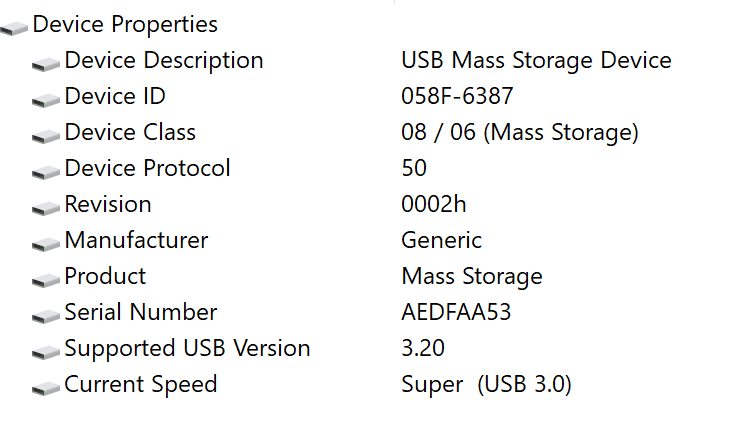This screenshot has height=434, width=752.
Task: Click the serial number value AEDFAA53
Action: click(456, 312)
